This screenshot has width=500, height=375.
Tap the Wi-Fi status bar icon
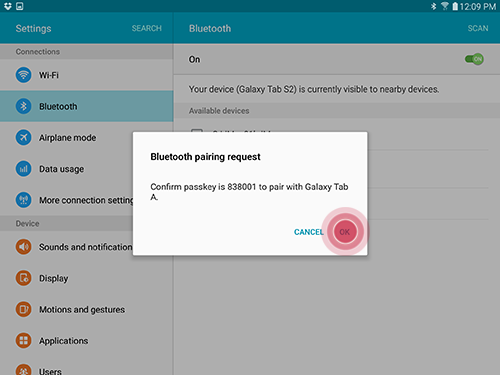pyautogui.click(x=445, y=6)
